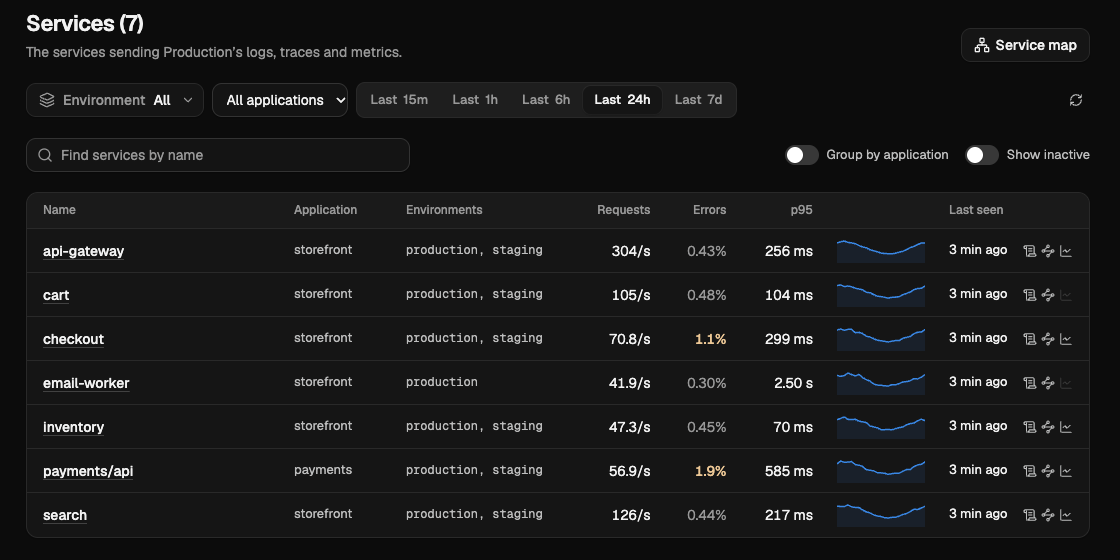The image size is (1120, 560).
Task: Toggle Show inactive switch
Action: pyautogui.click(x=982, y=155)
